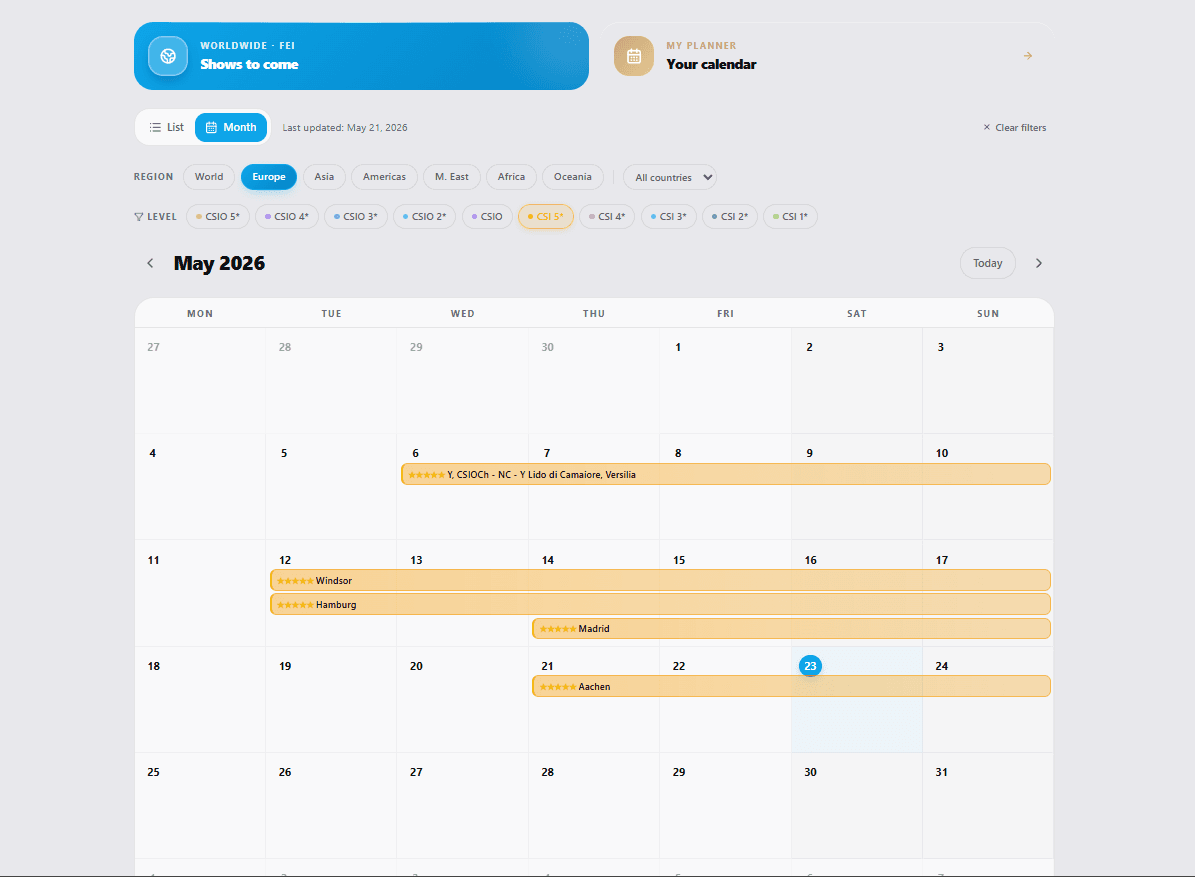The image size is (1195, 877).
Task: Open the Lido di Camaiore, Versilia event
Action: pos(726,474)
